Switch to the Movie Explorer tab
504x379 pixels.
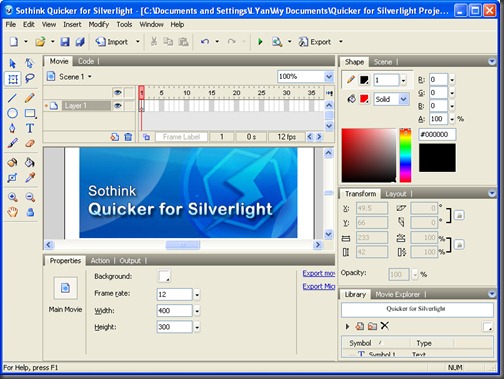click(x=398, y=294)
